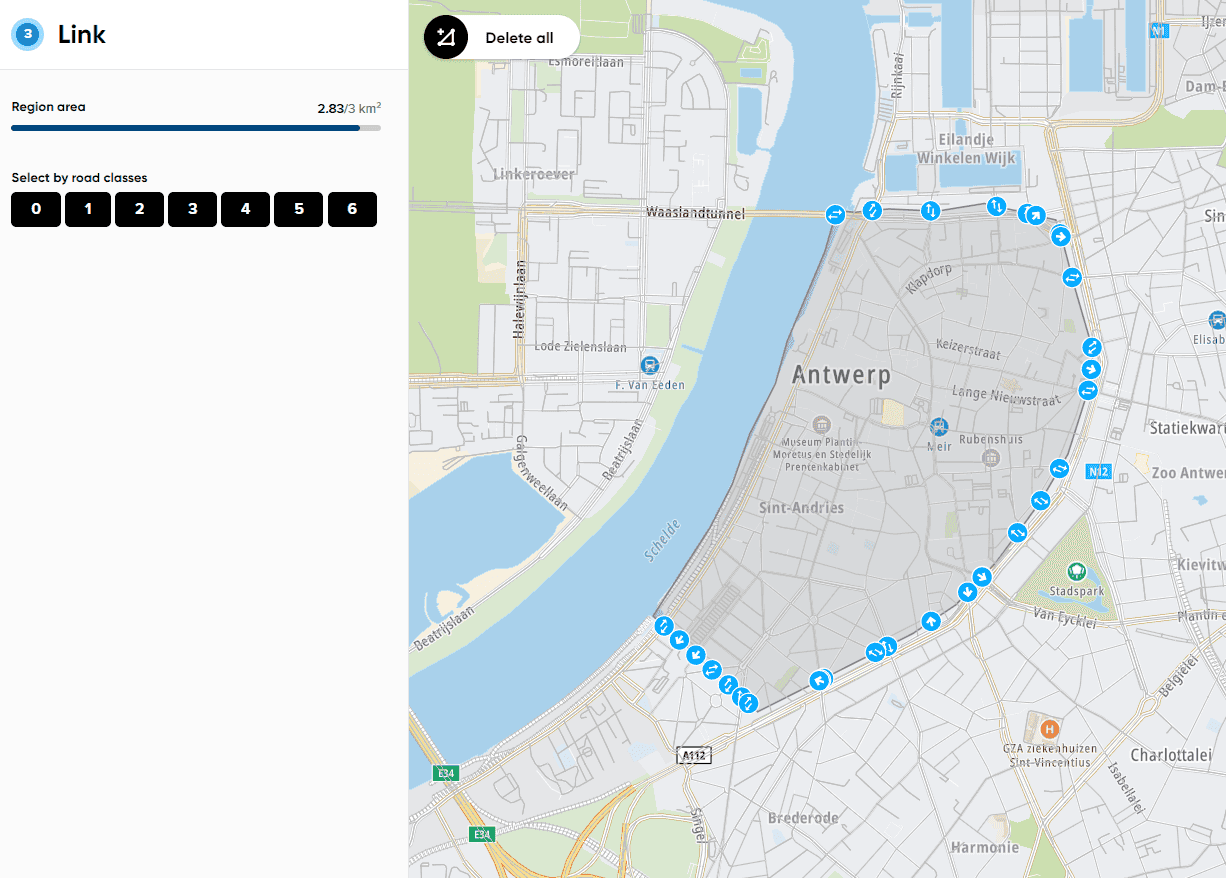Screen dimensions: 1226x878
Task: Click the Museum Plantin-Moretus landmark icon
Action: click(x=822, y=424)
